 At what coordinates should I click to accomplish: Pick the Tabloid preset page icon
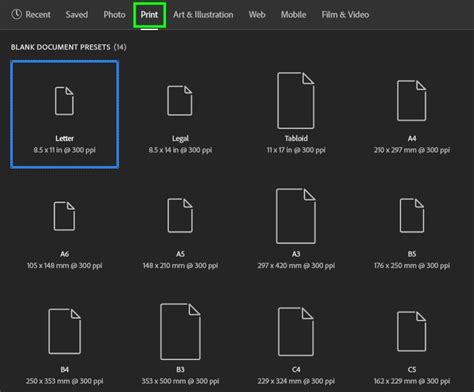click(296, 100)
